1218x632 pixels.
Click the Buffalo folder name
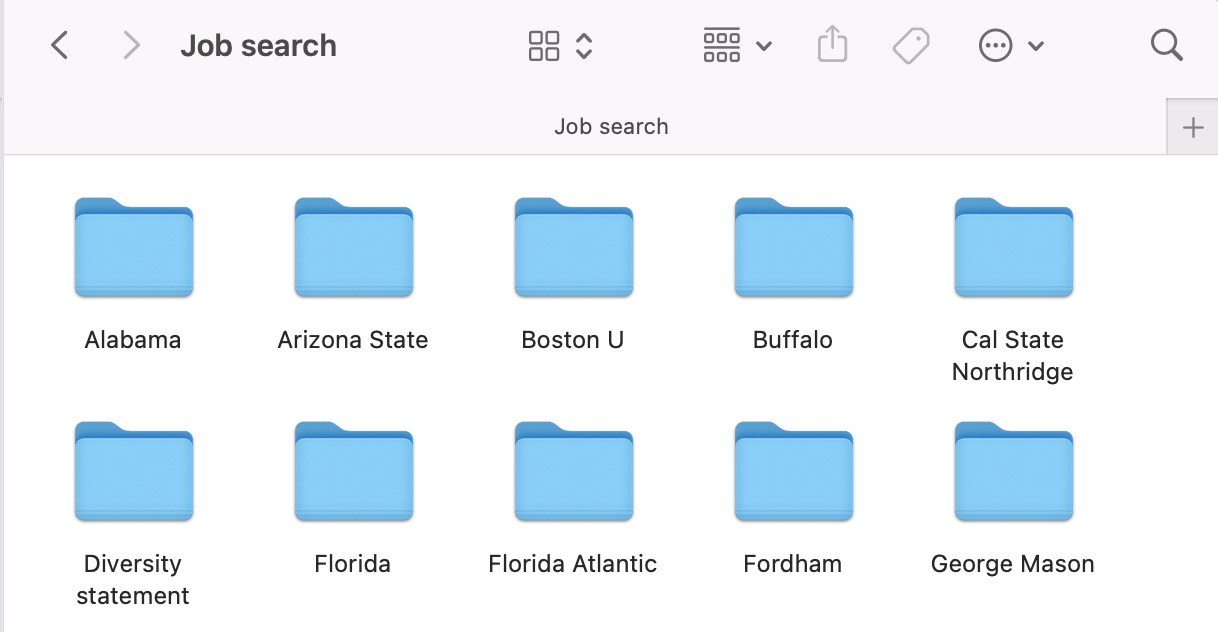coord(793,340)
